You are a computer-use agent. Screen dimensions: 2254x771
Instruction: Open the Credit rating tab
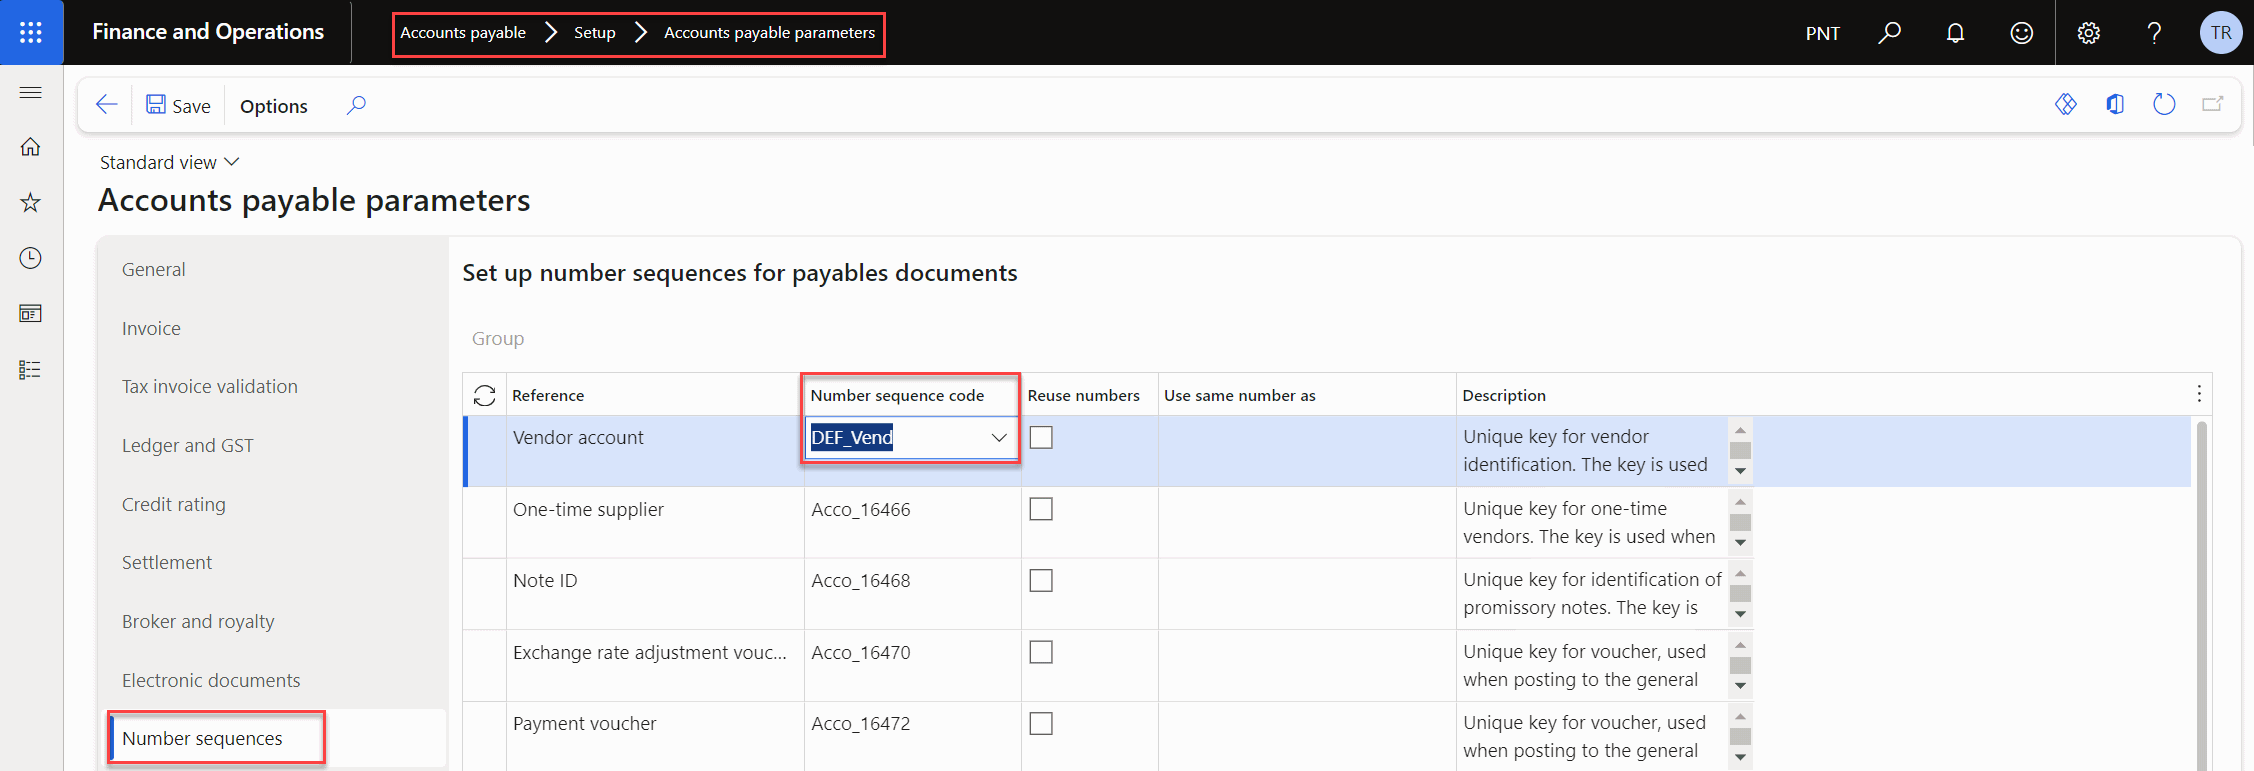(x=174, y=504)
